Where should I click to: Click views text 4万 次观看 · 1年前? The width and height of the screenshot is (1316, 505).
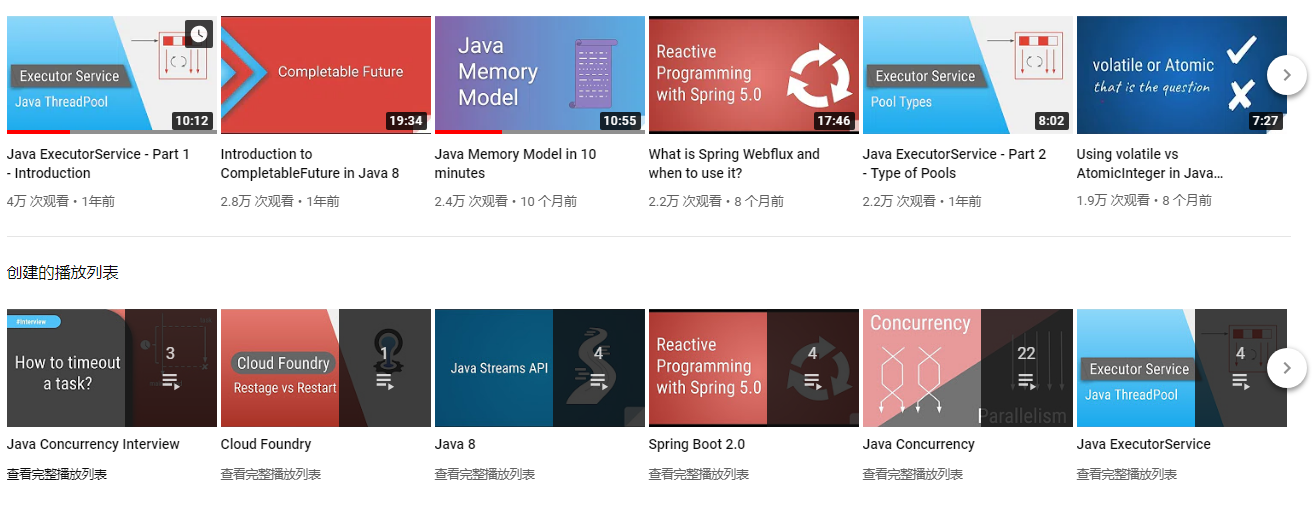(61, 201)
